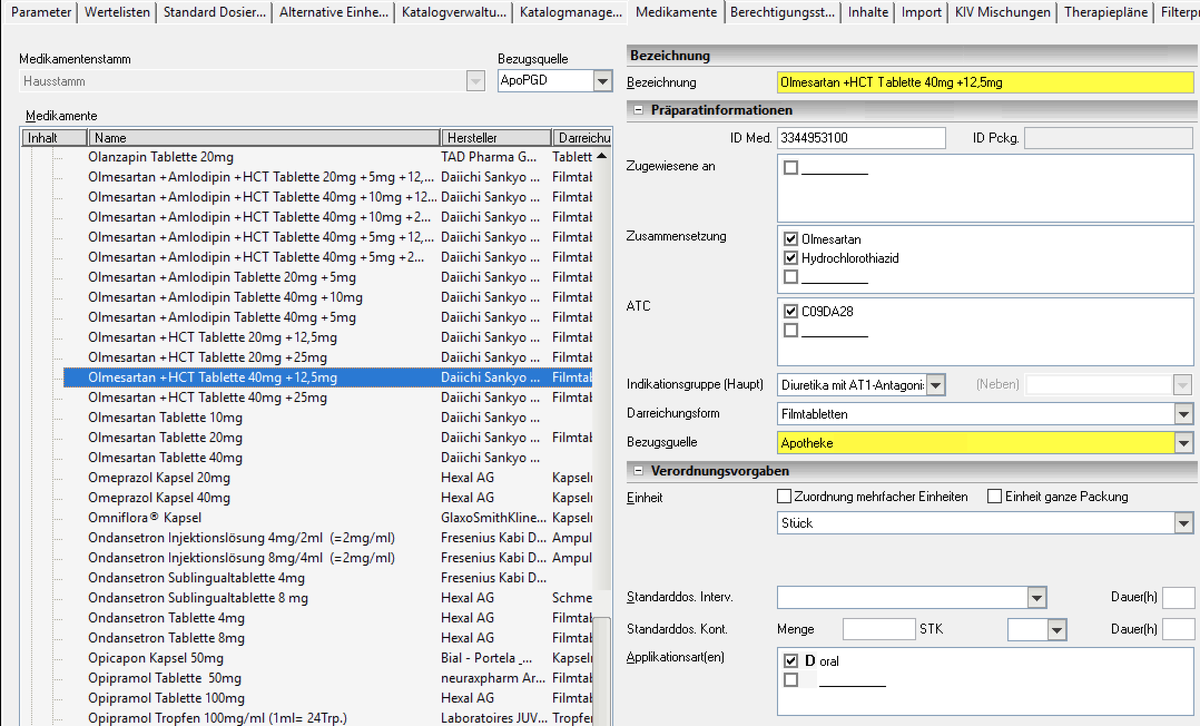The image size is (1200, 726).
Task: Open the Standard Dosier... tab
Action: click(x=214, y=12)
